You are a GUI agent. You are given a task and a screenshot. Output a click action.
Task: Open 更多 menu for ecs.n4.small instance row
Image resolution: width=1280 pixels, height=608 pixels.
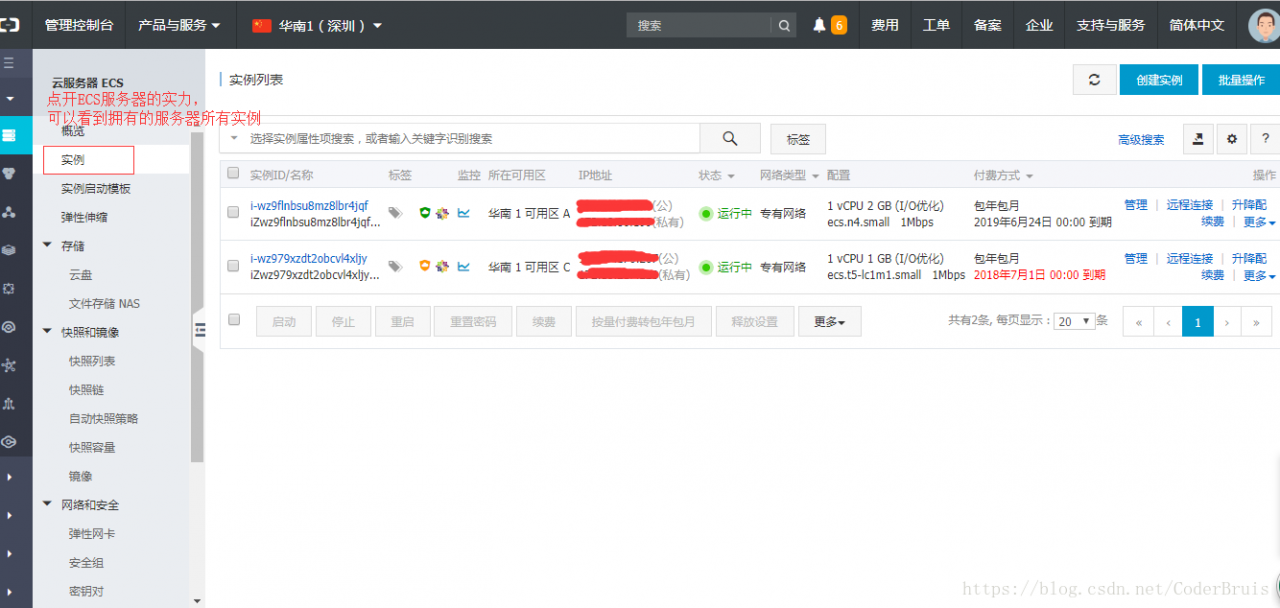[1259, 222]
